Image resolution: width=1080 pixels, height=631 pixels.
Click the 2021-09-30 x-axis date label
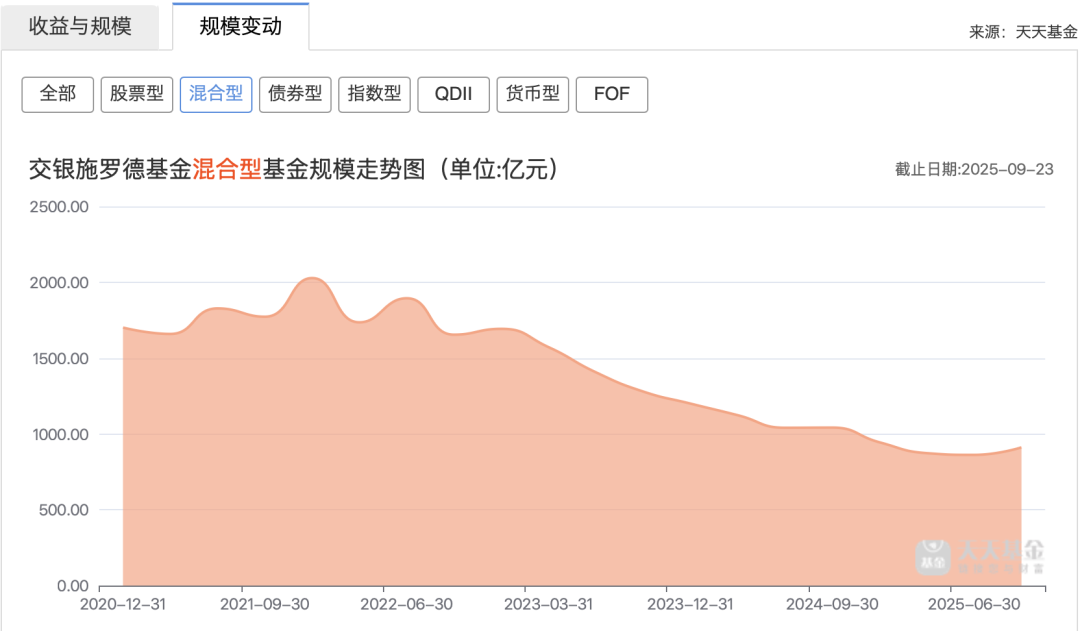point(264,605)
